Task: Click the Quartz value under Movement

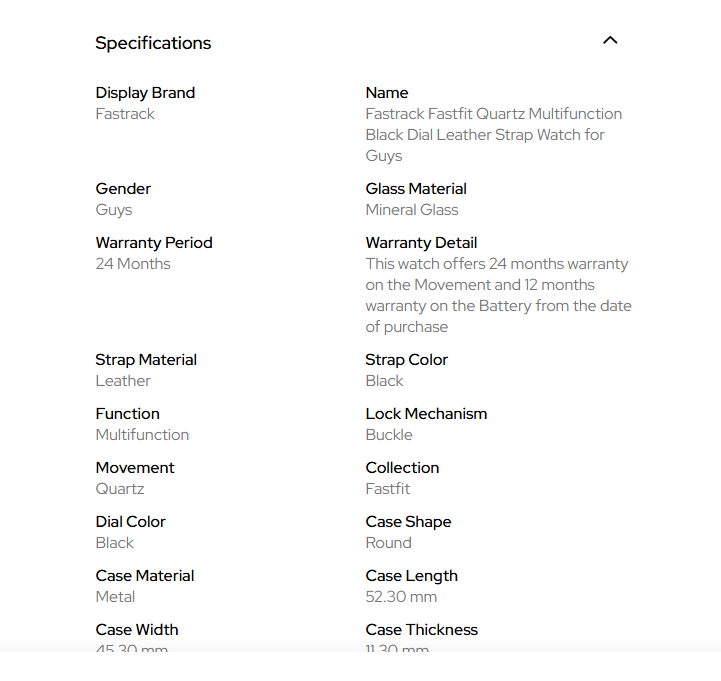Action: pos(120,489)
